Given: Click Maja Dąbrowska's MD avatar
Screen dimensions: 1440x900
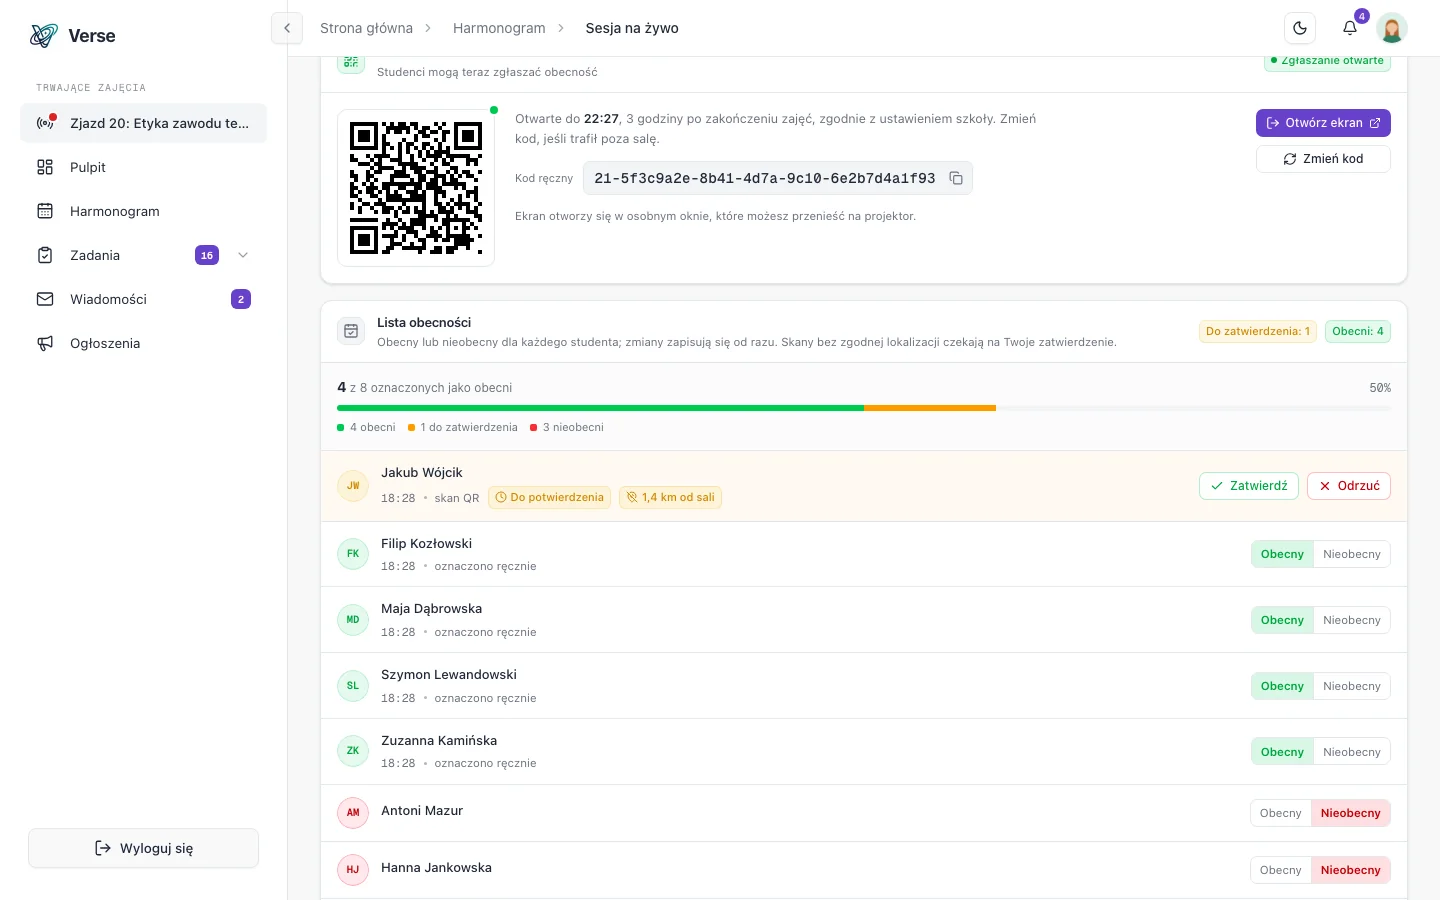Looking at the screenshot, I should tap(353, 620).
